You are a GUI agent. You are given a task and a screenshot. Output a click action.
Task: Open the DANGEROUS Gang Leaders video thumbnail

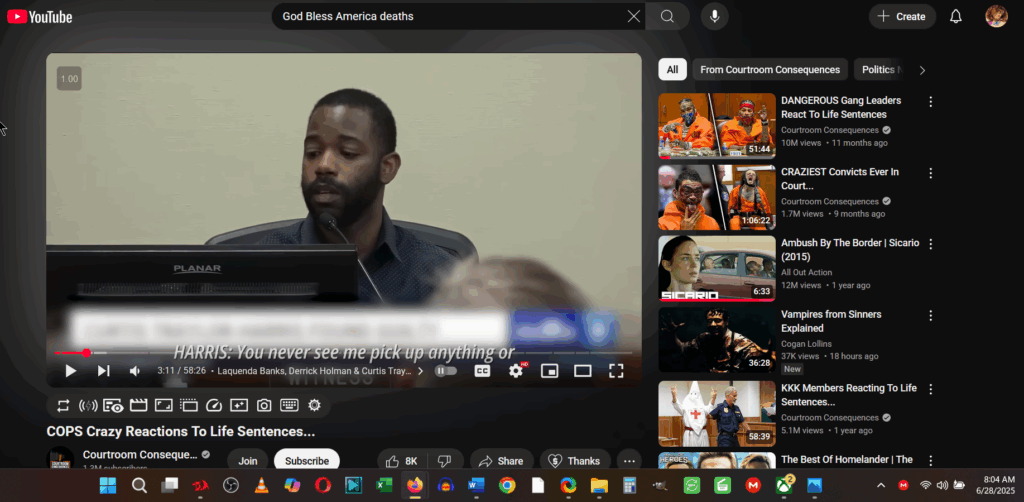717,126
